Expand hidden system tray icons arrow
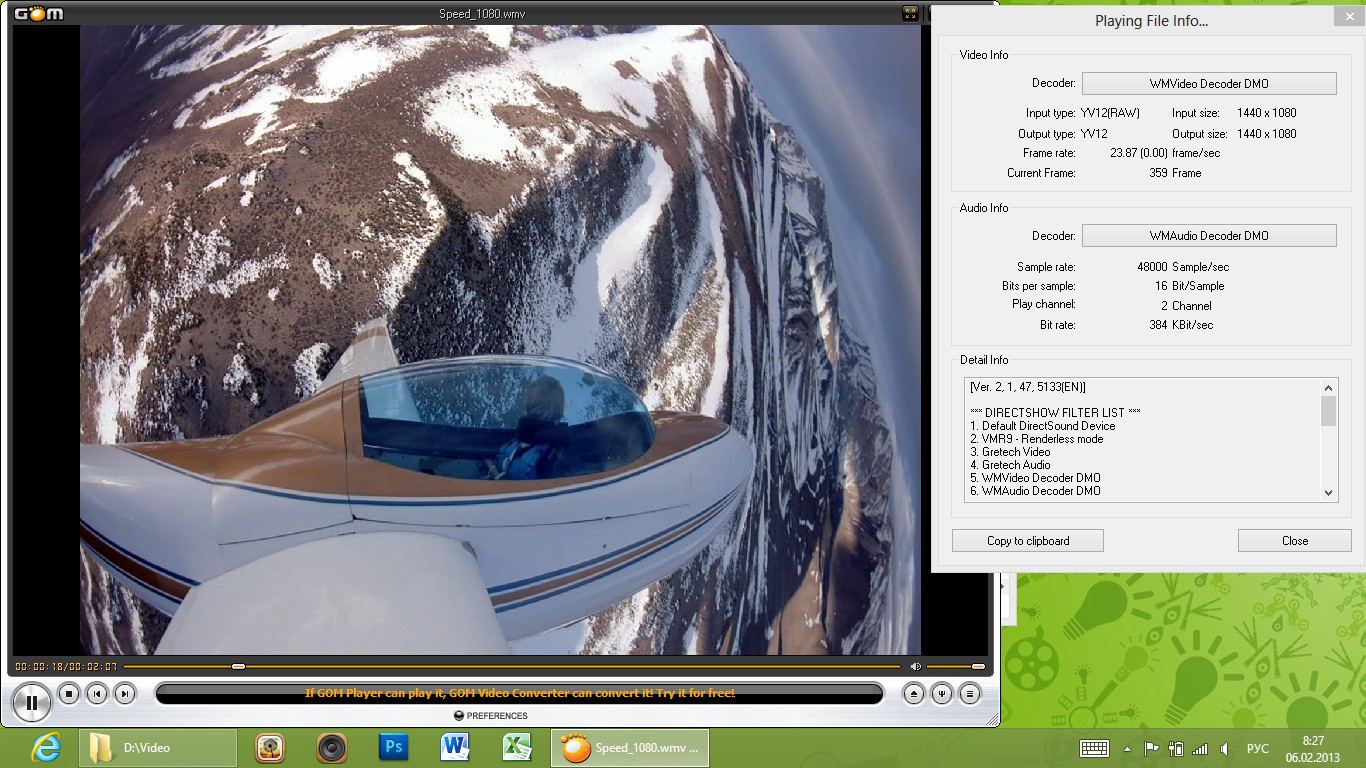1366x768 pixels. [1128, 749]
